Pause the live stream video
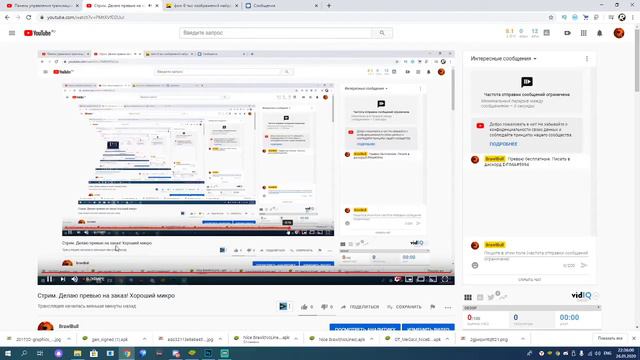This screenshot has height=360, width=640. (x=49, y=279)
